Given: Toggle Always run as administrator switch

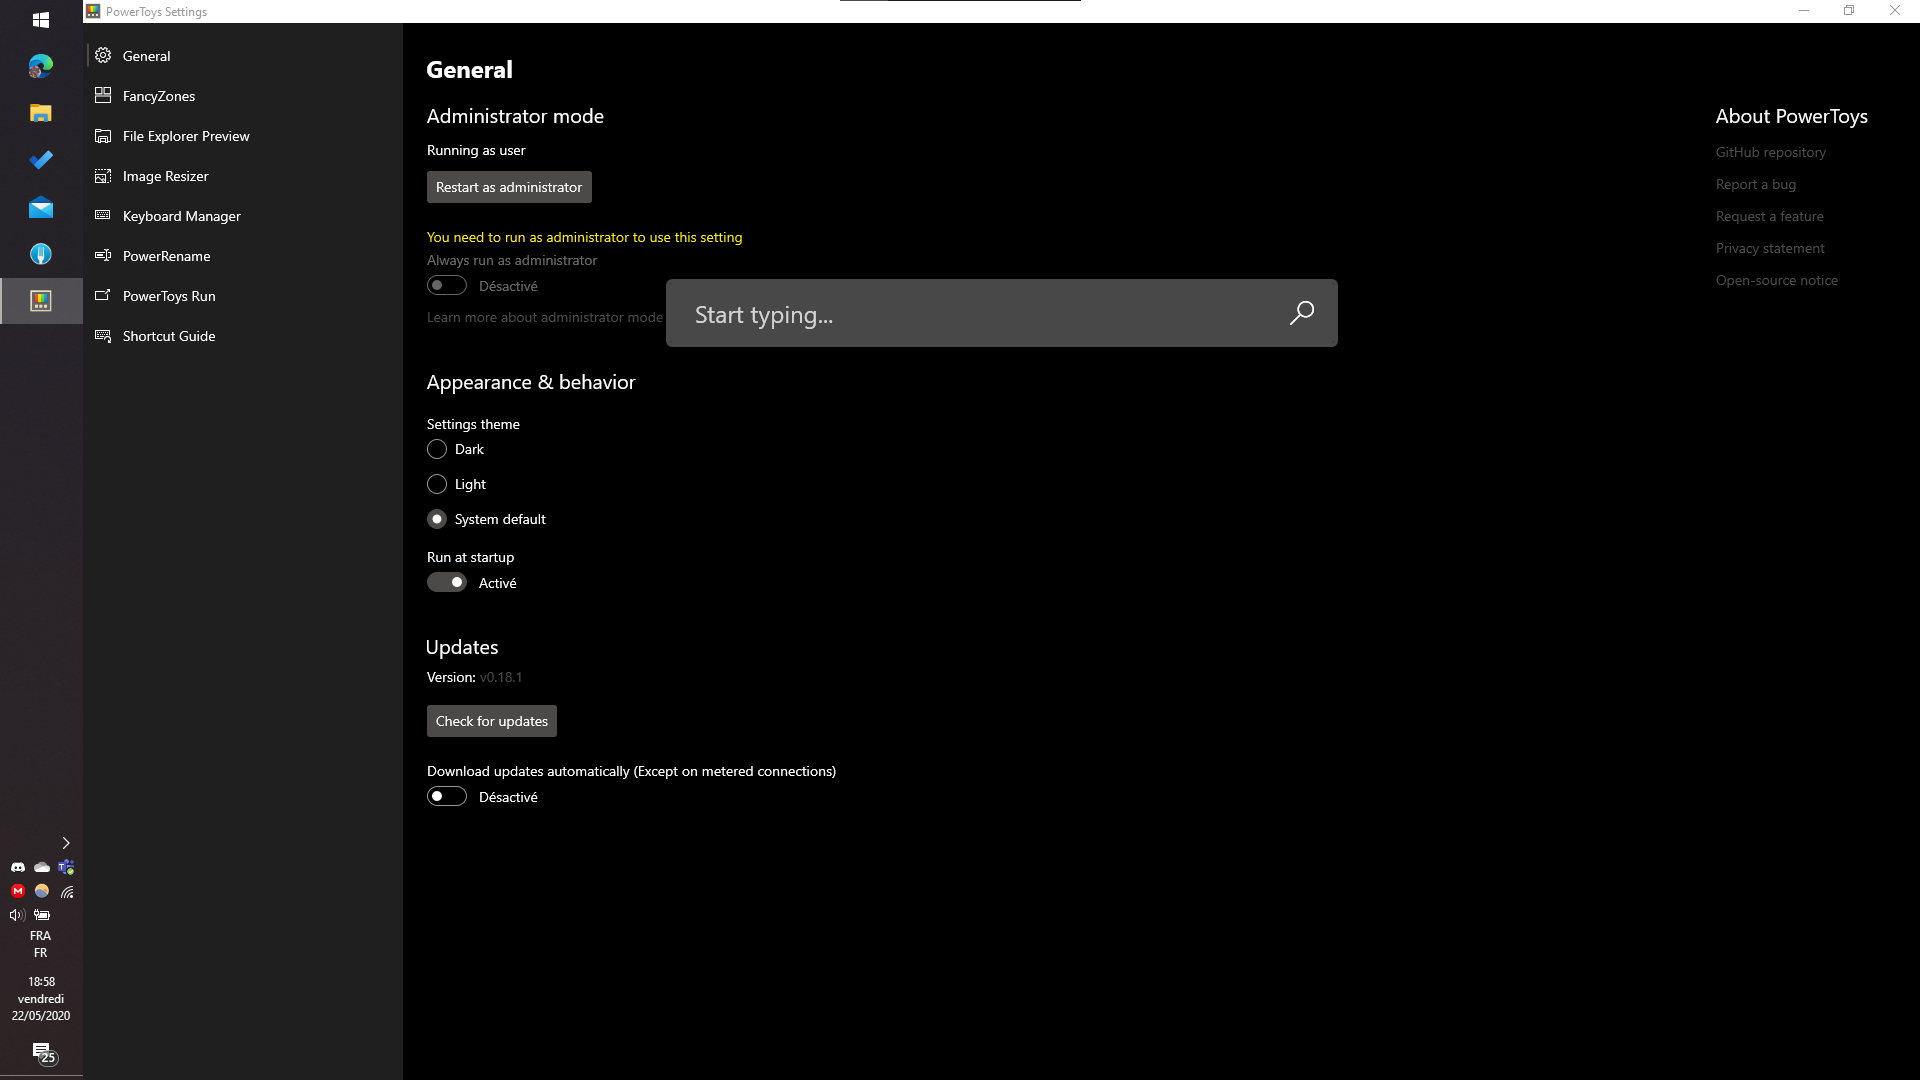Looking at the screenshot, I should tap(447, 285).
